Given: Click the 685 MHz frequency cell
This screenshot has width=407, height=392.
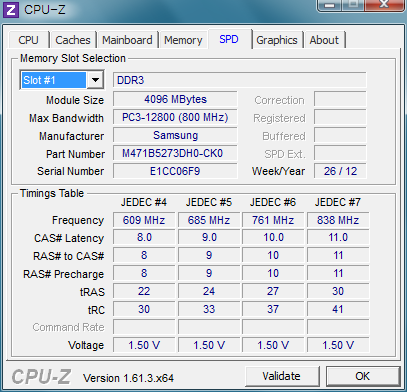Looking at the screenshot, I should pyautogui.click(x=209, y=220).
